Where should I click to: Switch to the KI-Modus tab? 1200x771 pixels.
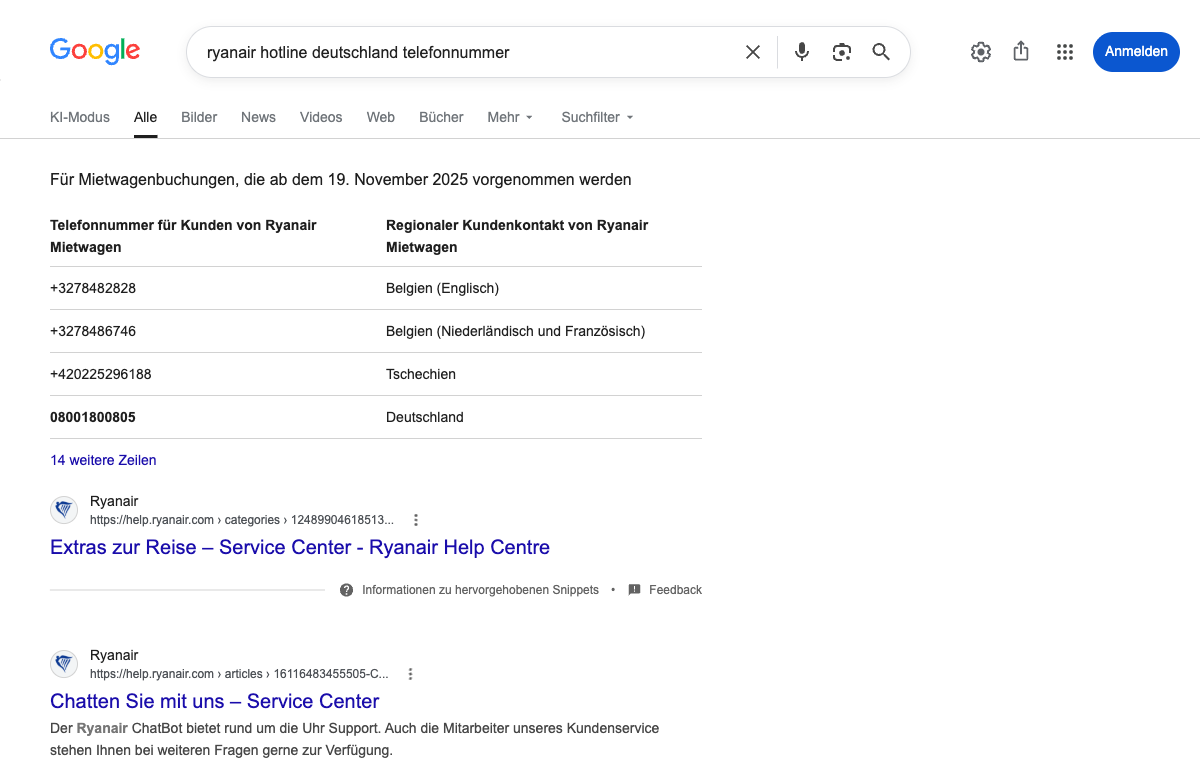point(80,117)
